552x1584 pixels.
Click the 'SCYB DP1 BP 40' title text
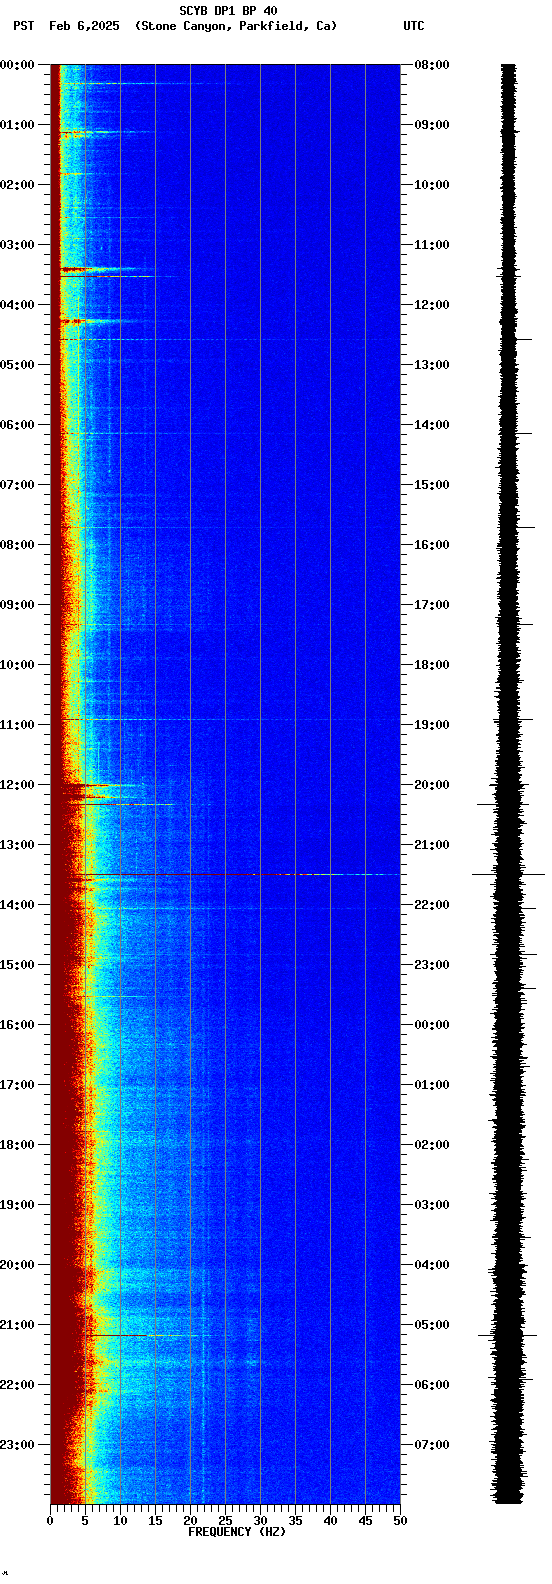click(228, 11)
